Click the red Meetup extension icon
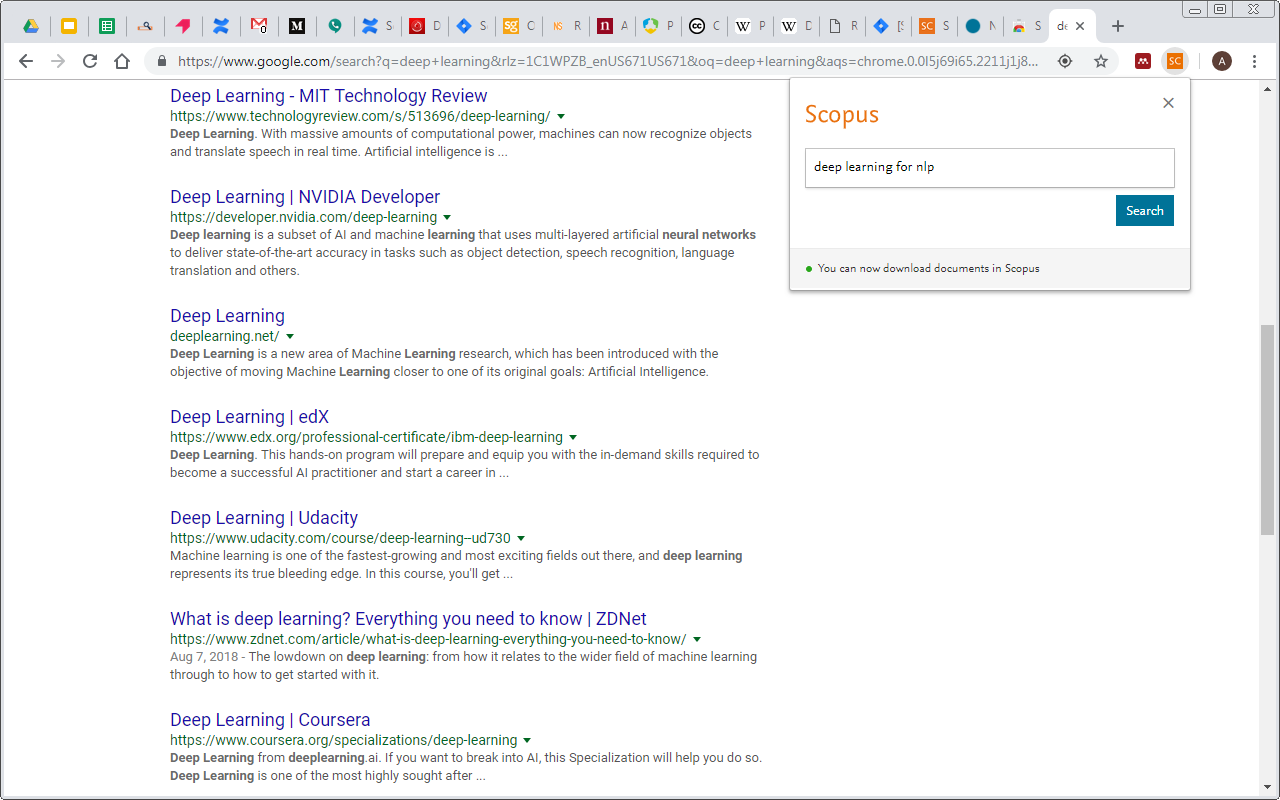Screen dimensions: 1280x800 (x=1142, y=61)
